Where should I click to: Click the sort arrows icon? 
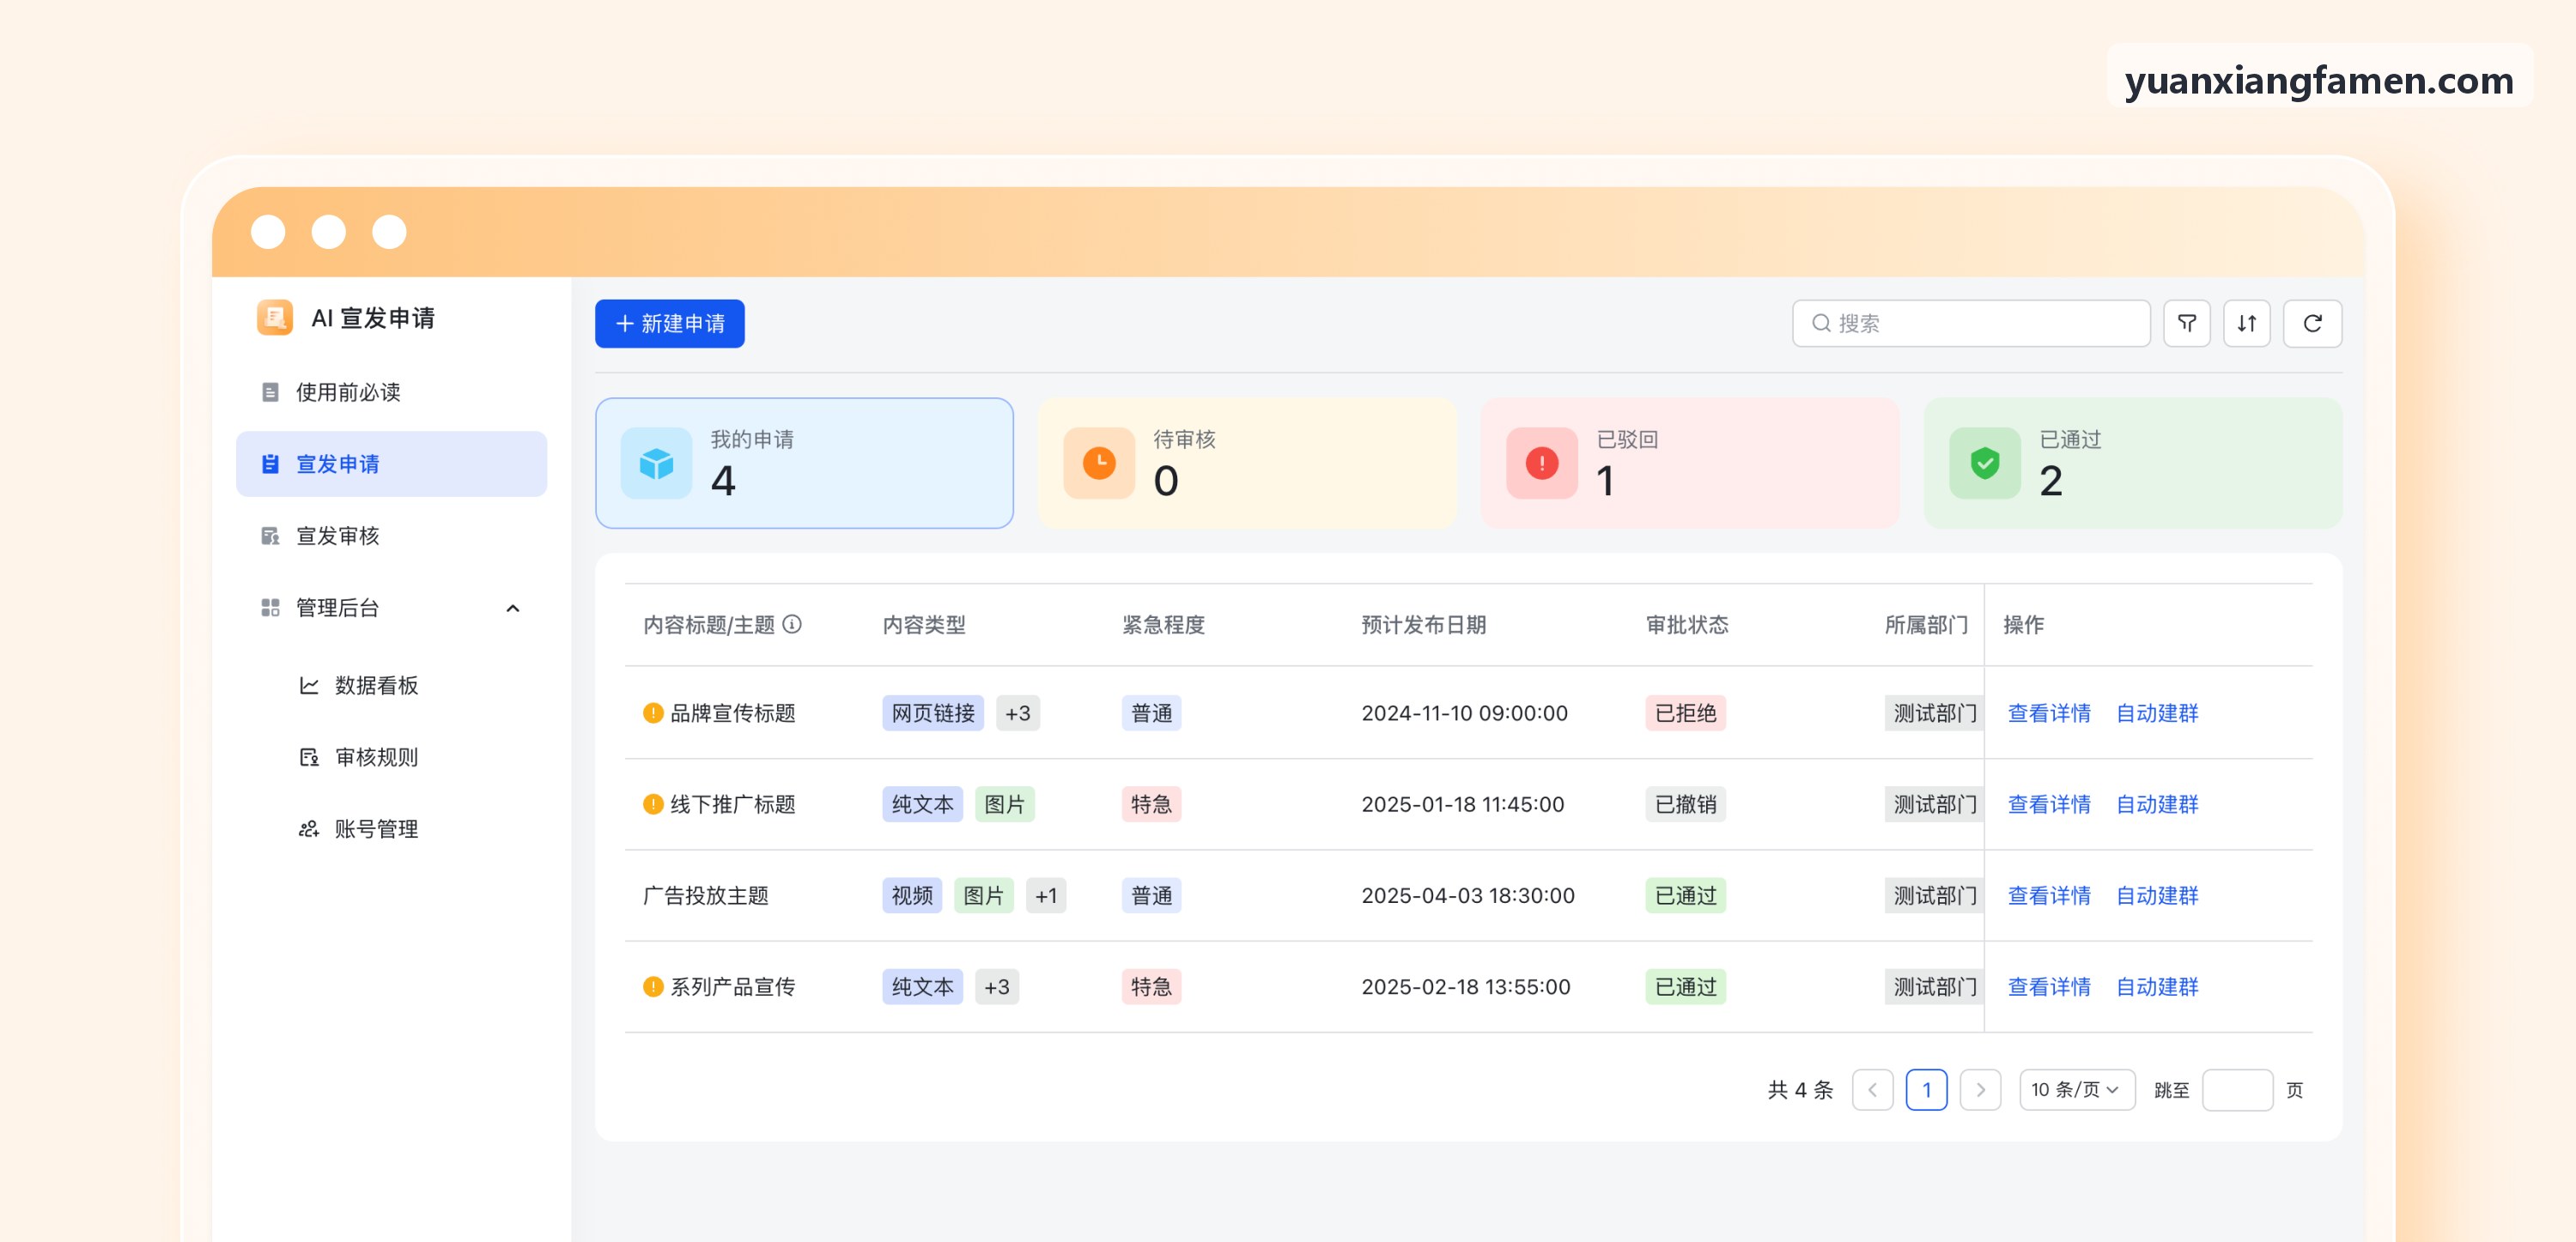pos(2246,323)
